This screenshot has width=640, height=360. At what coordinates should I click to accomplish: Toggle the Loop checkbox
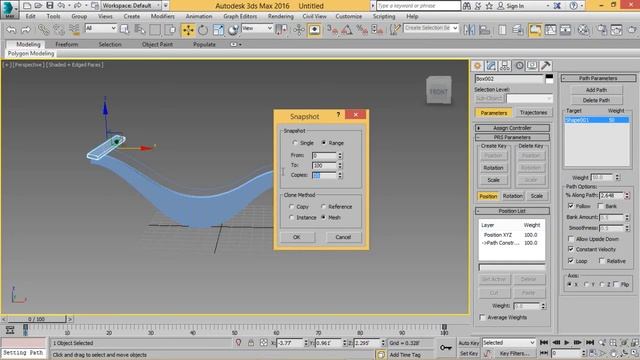(x=571, y=260)
